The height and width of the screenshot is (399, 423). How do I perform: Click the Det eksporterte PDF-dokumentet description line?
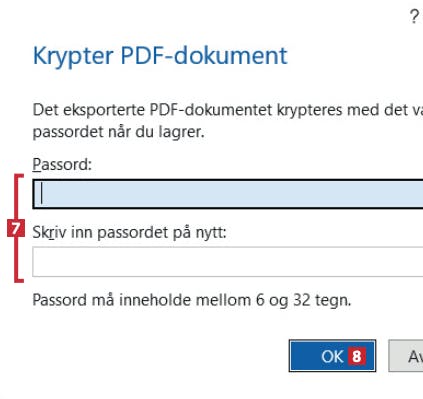point(228,110)
